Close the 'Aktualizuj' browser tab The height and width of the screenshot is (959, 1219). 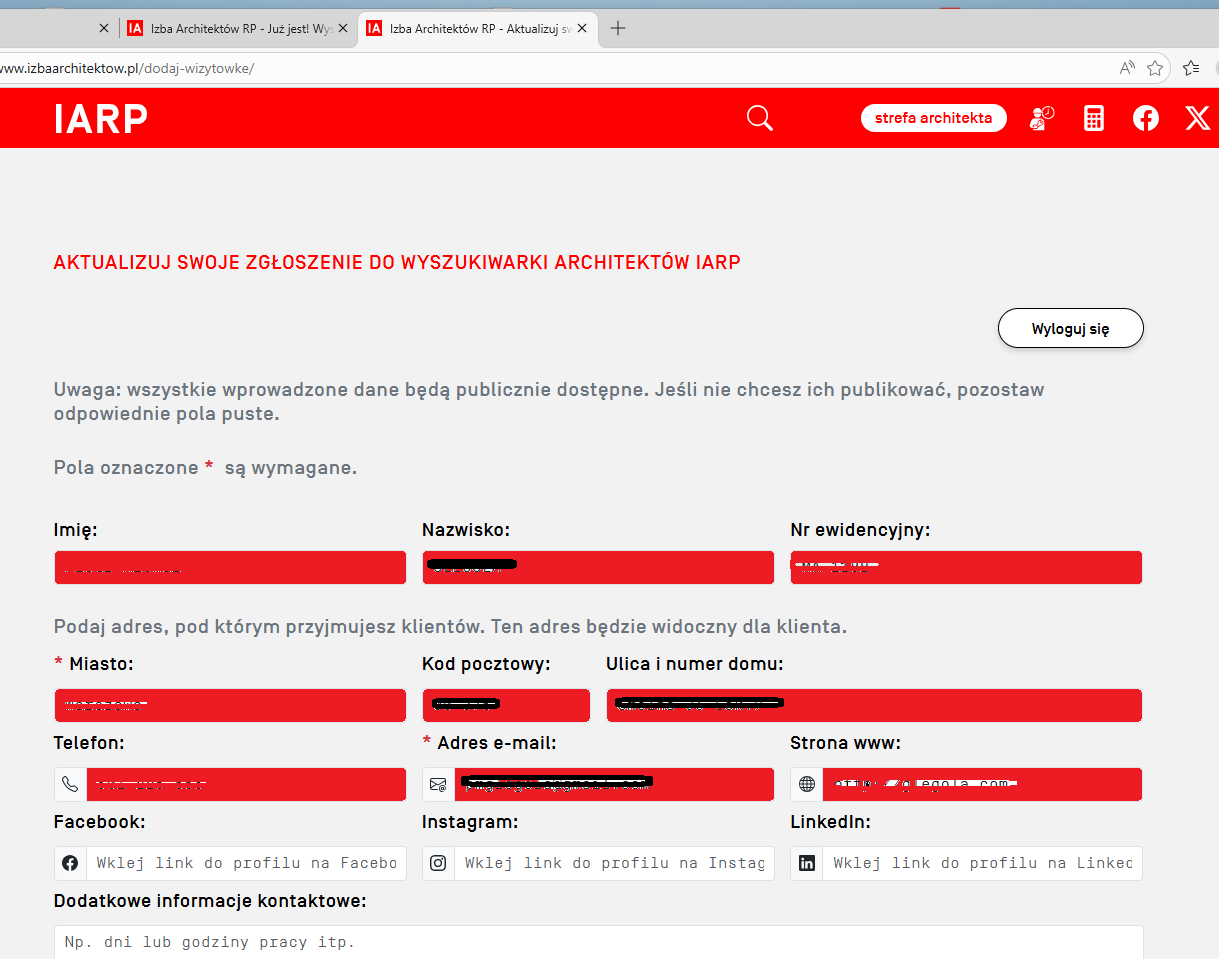click(x=581, y=28)
